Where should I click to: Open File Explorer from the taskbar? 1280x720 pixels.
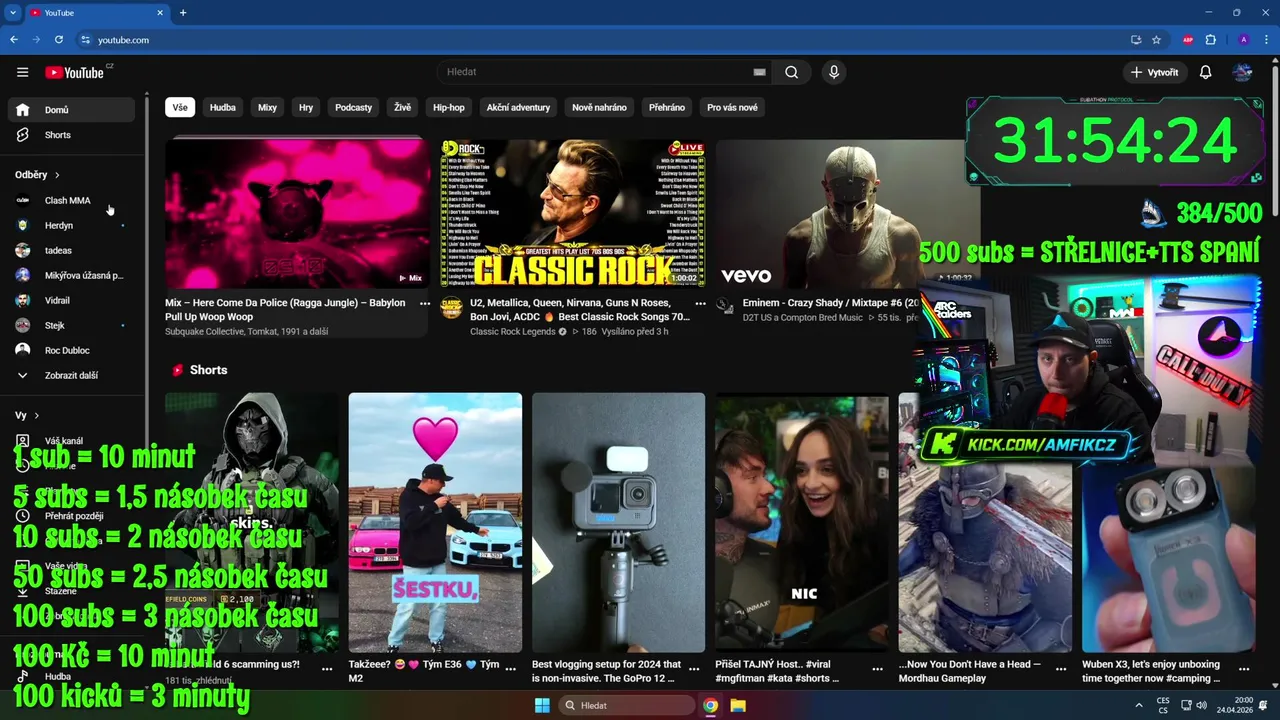click(x=738, y=705)
